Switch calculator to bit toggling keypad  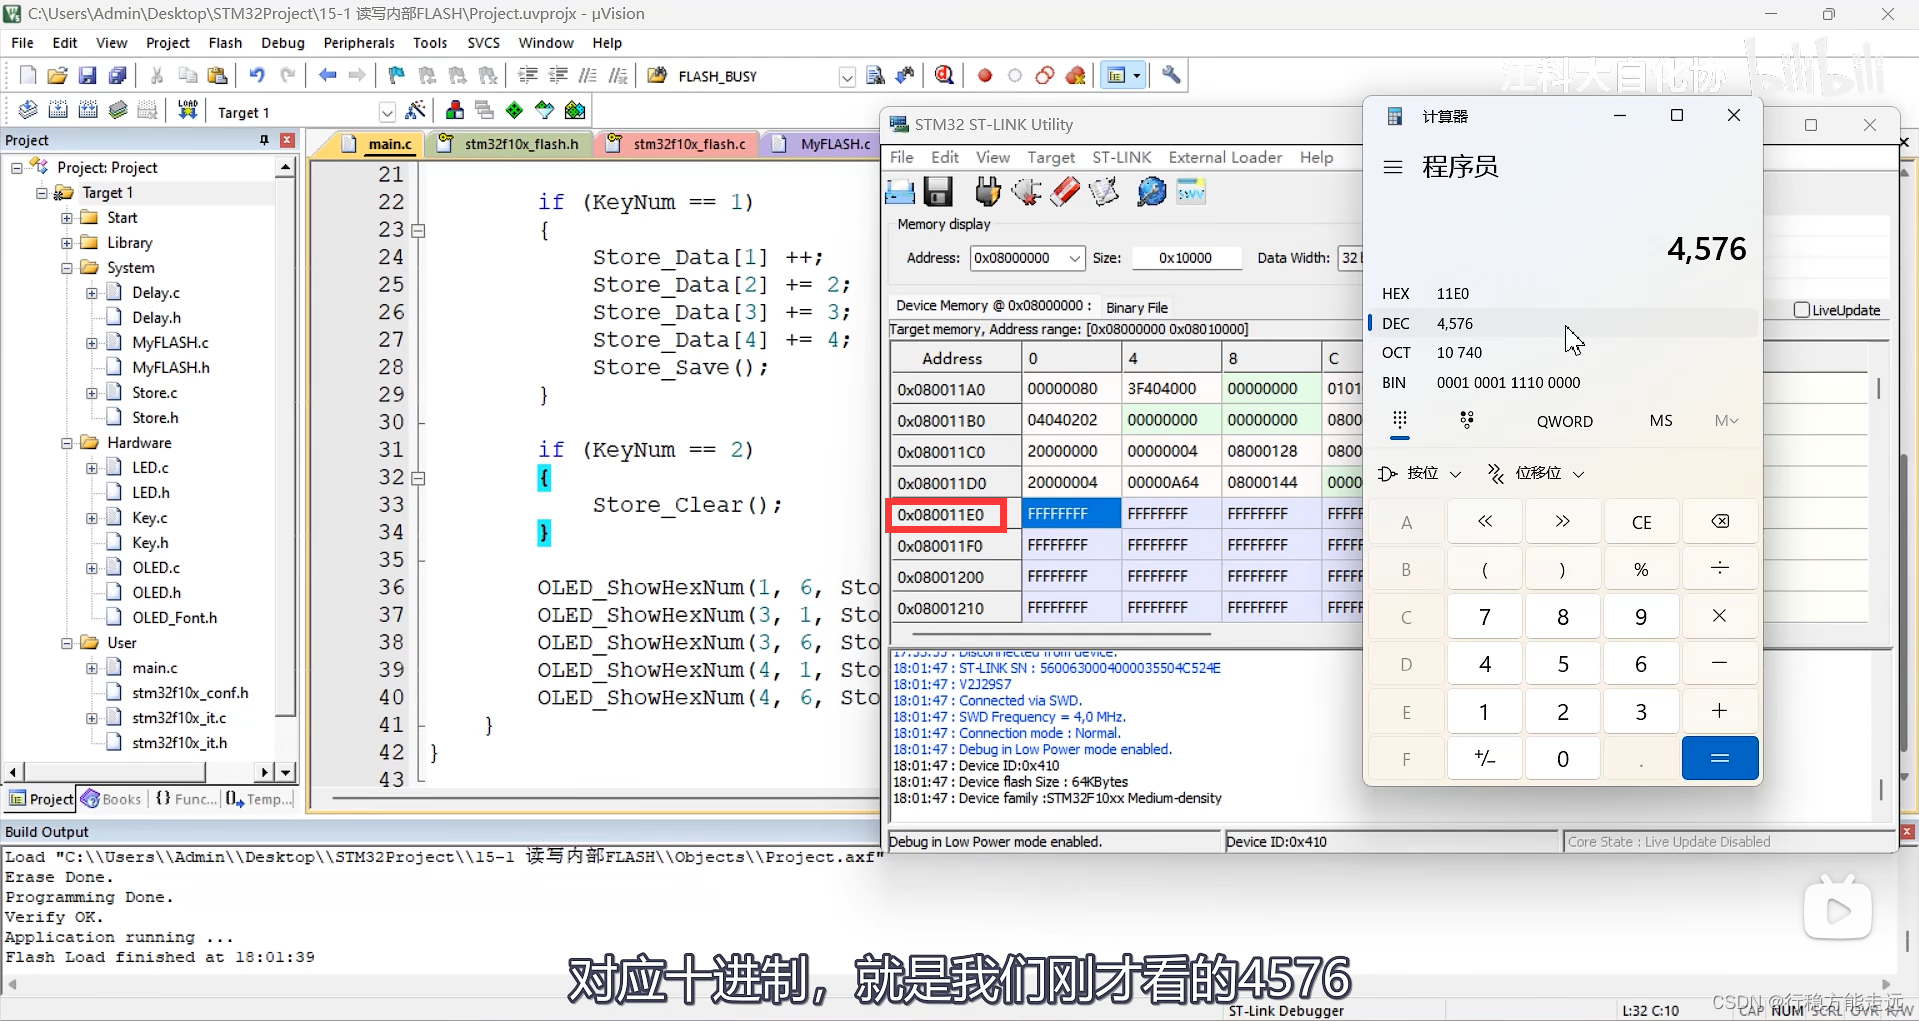click(x=1467, y=421)
